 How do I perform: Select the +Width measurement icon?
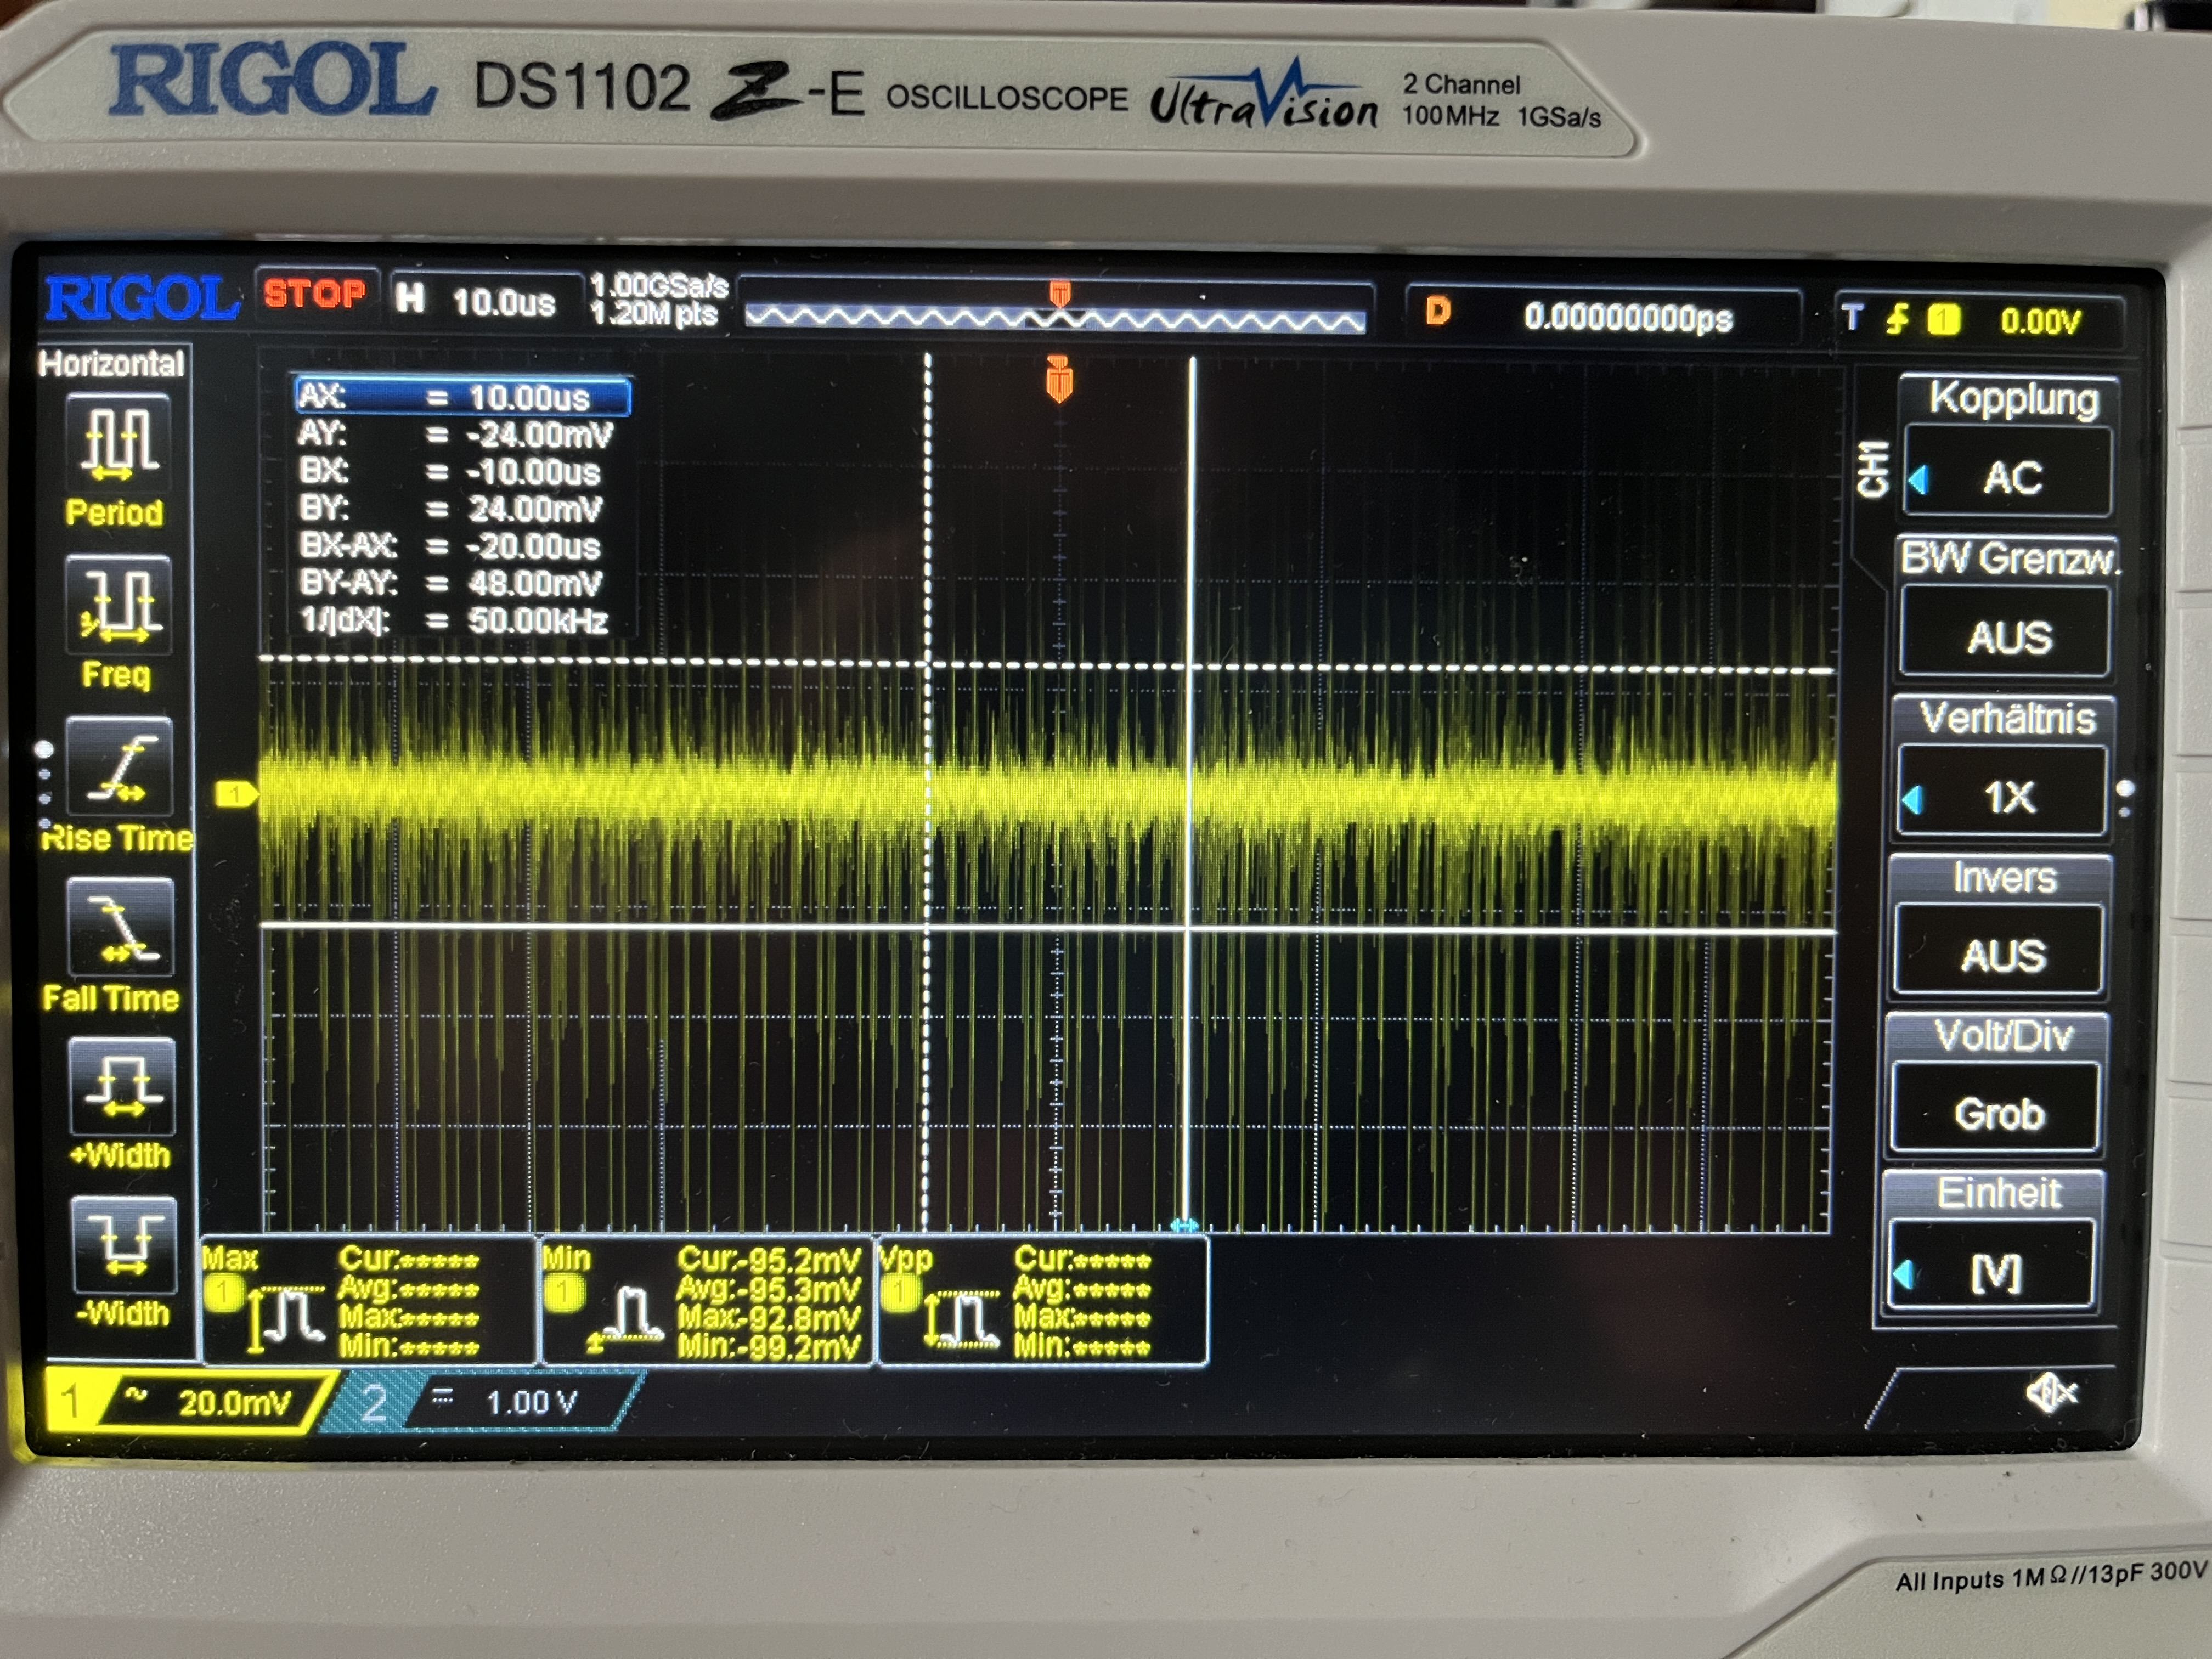tap(123, 1088)
